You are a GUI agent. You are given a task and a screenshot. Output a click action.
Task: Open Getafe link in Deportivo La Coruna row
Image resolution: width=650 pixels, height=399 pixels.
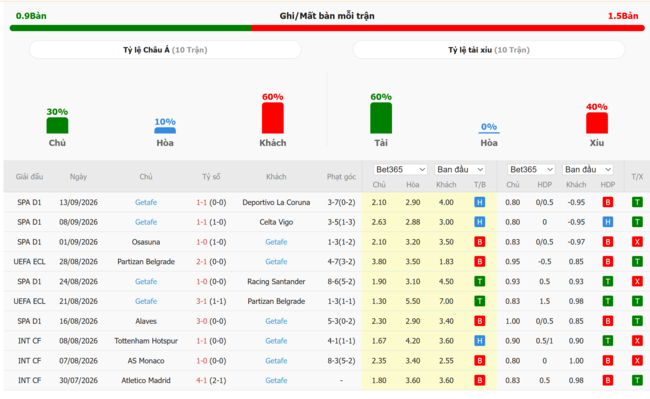coord(146,202)
